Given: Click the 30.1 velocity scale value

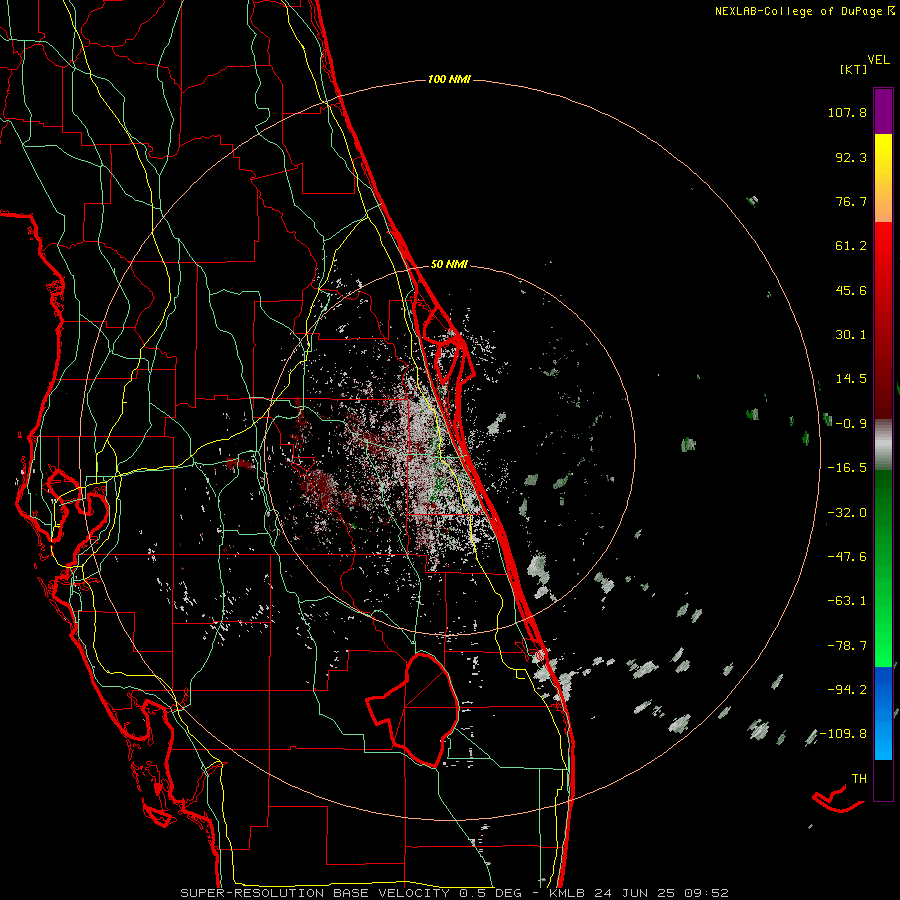Looking at the screenshot, I should click(851, 335).
